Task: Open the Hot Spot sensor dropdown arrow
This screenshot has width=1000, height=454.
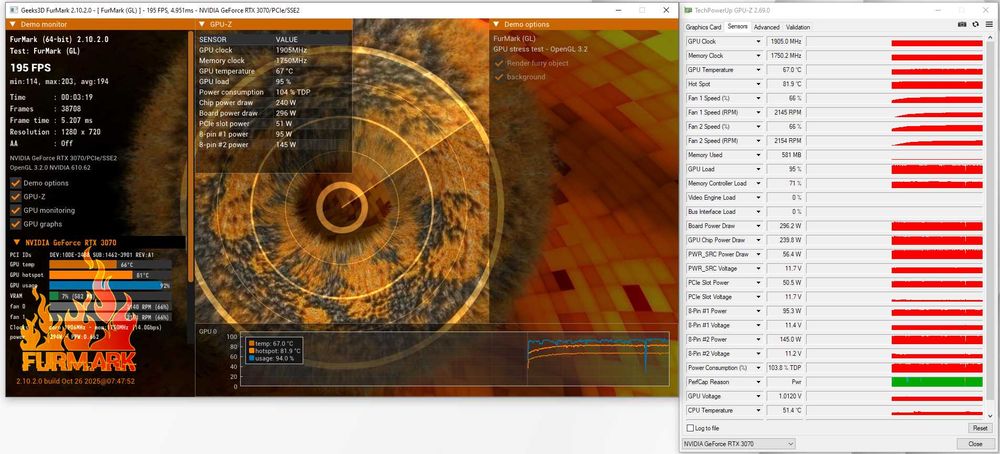Action: click(758, 84)
